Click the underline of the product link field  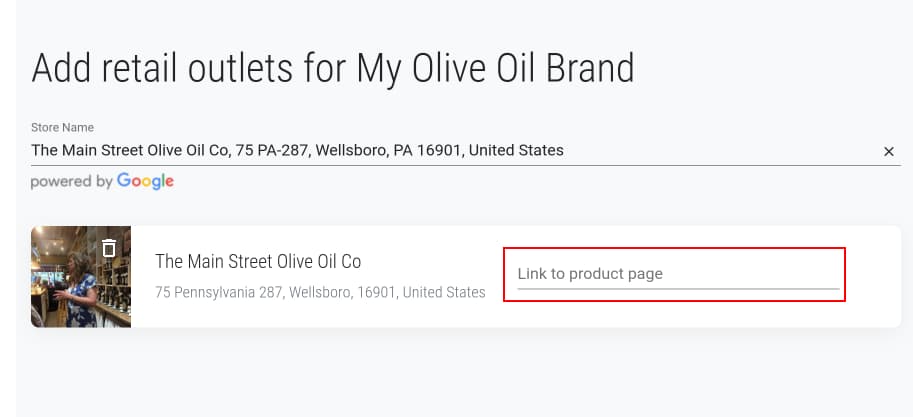pos(678,289)
